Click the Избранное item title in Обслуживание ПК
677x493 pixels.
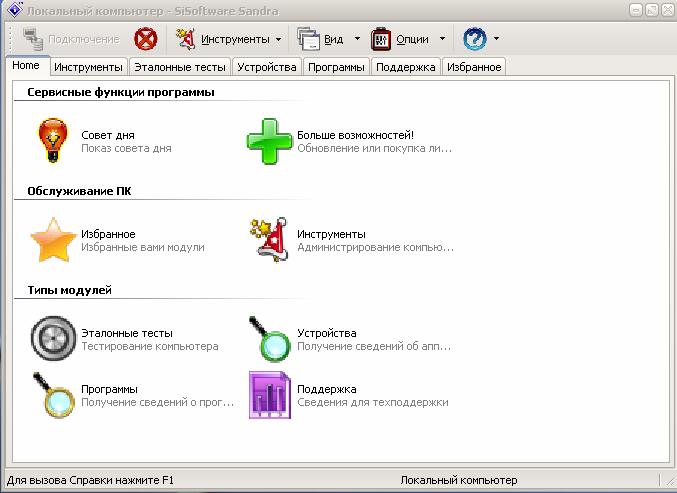pos(108,234)
